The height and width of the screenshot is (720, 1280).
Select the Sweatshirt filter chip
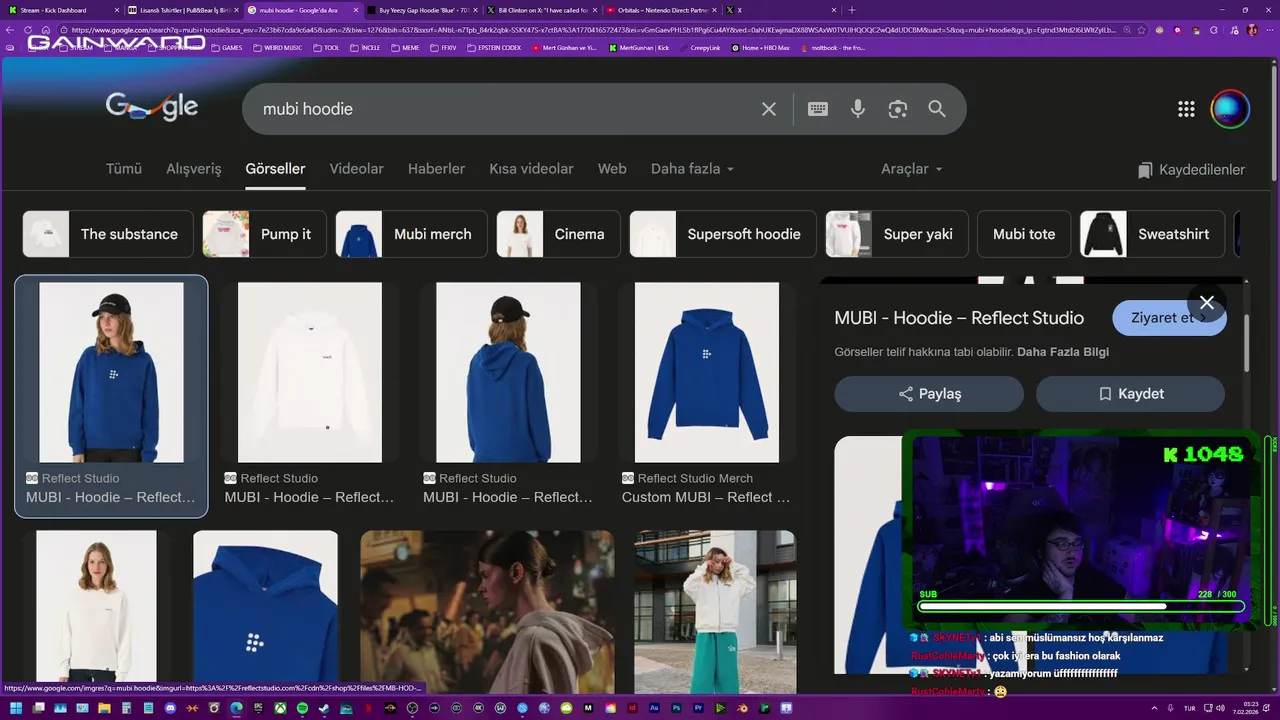pyautogui.click(x=1152, y=234)
